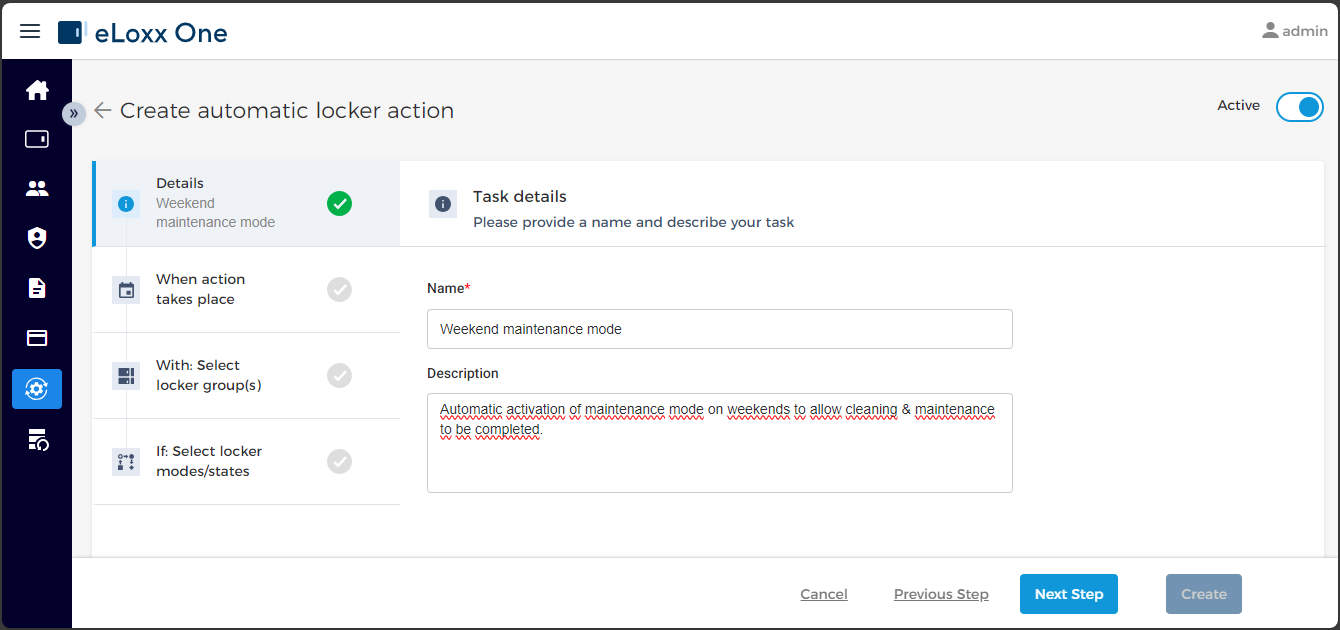Select the Details step
Viewport: 1340px width, 630px height.
(x=246, y=203)
